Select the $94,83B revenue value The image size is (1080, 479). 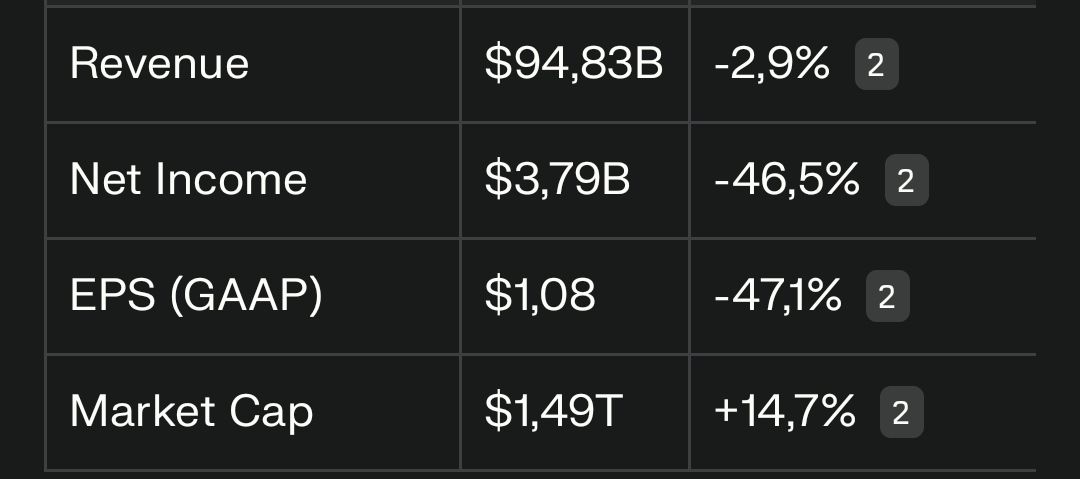point(573,65)
